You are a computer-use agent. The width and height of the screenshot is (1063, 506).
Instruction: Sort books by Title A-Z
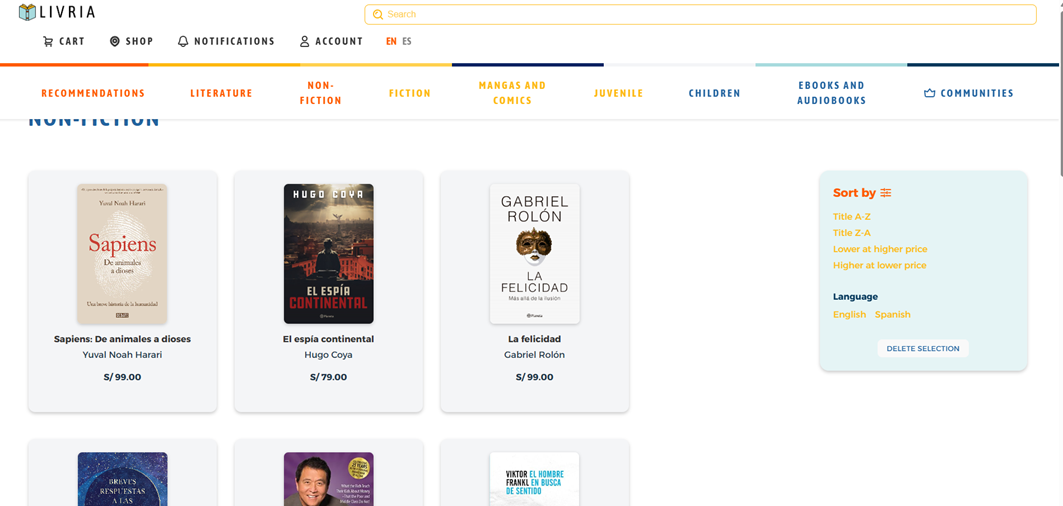coord(851,217)
